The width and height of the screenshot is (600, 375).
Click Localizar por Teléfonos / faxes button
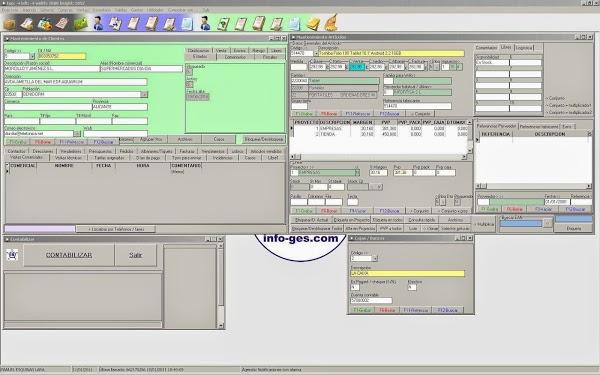116,229
